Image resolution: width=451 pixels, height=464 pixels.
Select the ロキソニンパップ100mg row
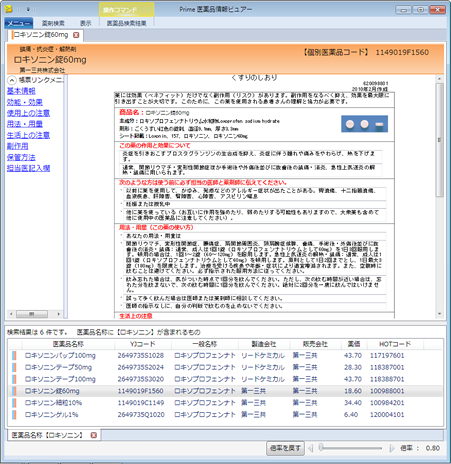coord(226,356)
